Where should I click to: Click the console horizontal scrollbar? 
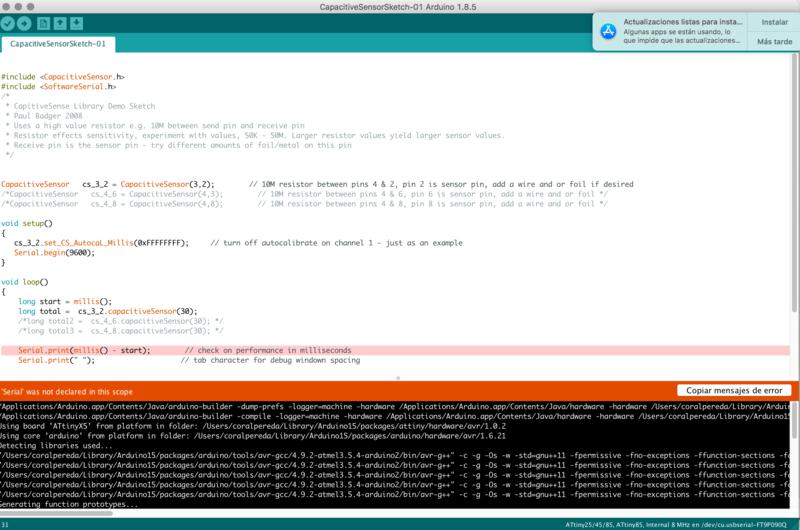[56, 513]
